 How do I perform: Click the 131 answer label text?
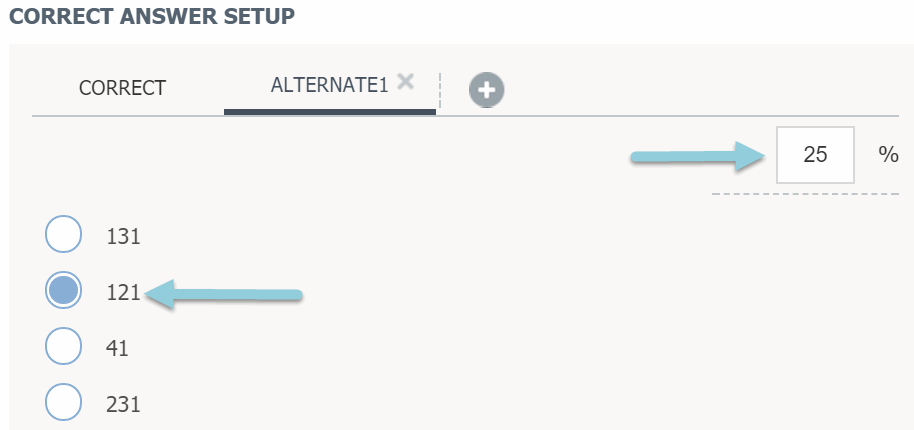coord(125,237)
